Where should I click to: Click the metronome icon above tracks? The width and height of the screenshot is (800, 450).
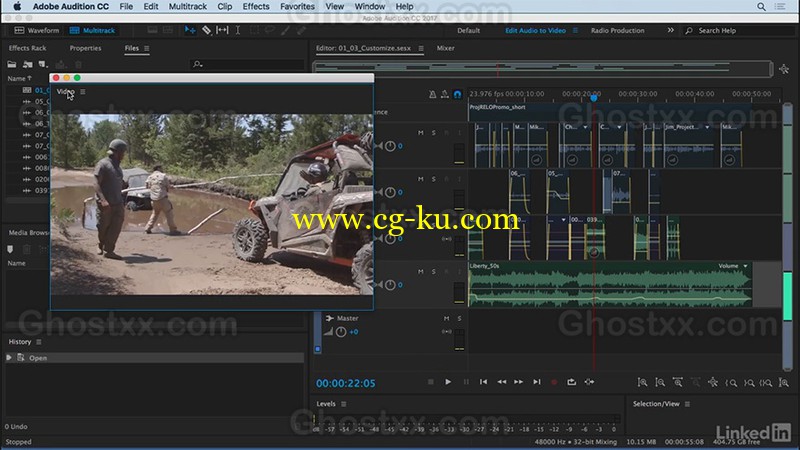(432, 94)
